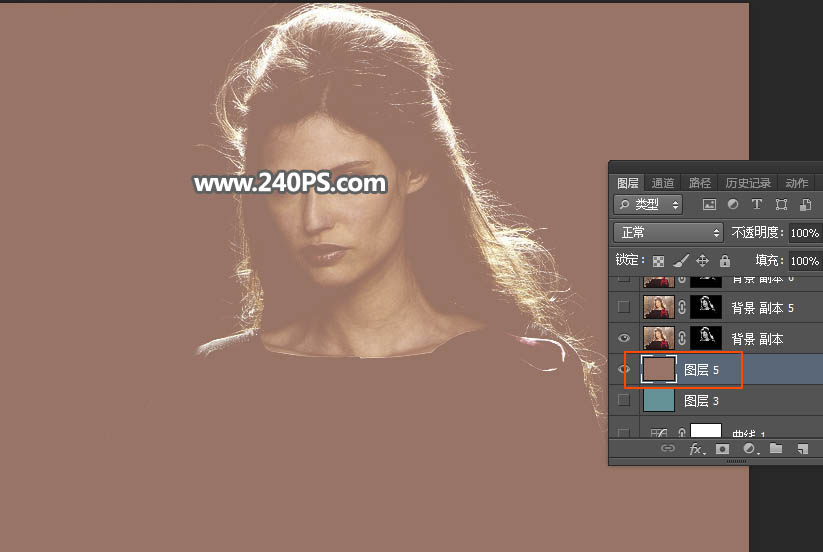The height and width of the screenshot is (552, 823).
Task: Click the 不透明度 100% field
Action: pos(805,232)
